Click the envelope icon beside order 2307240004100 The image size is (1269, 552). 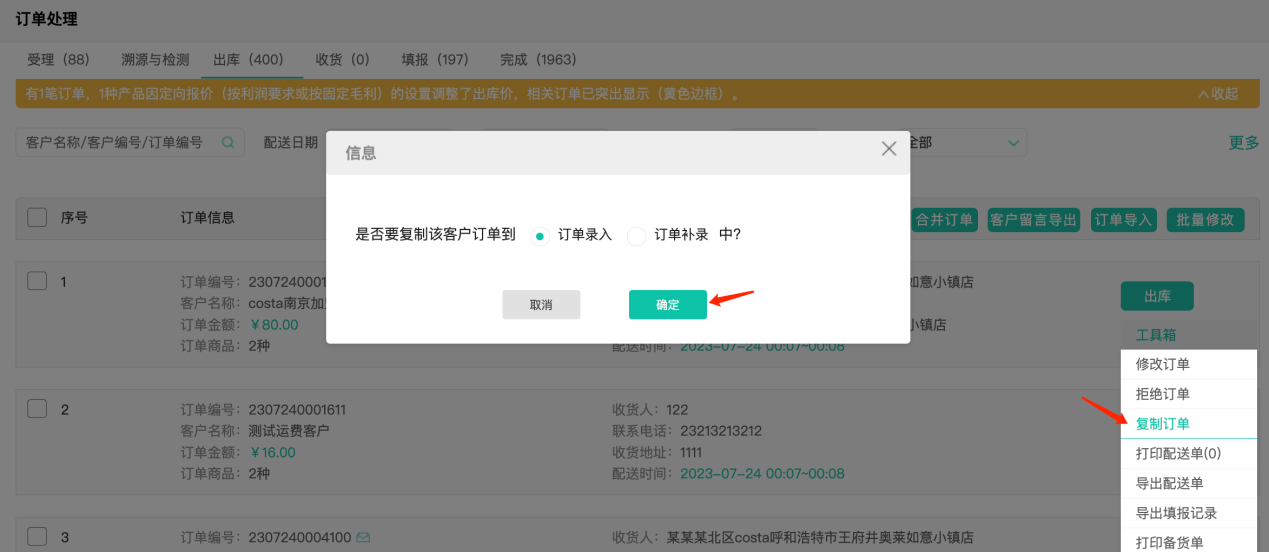tap(363, 538)
